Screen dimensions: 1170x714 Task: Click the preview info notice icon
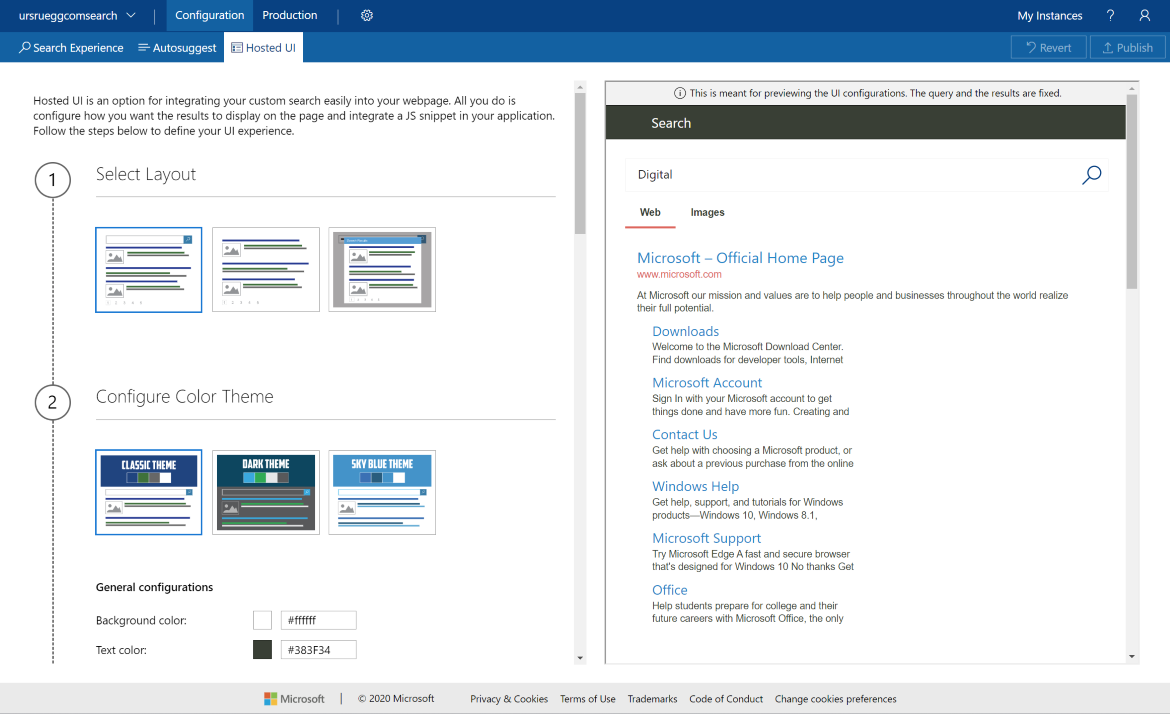[680, 93]
